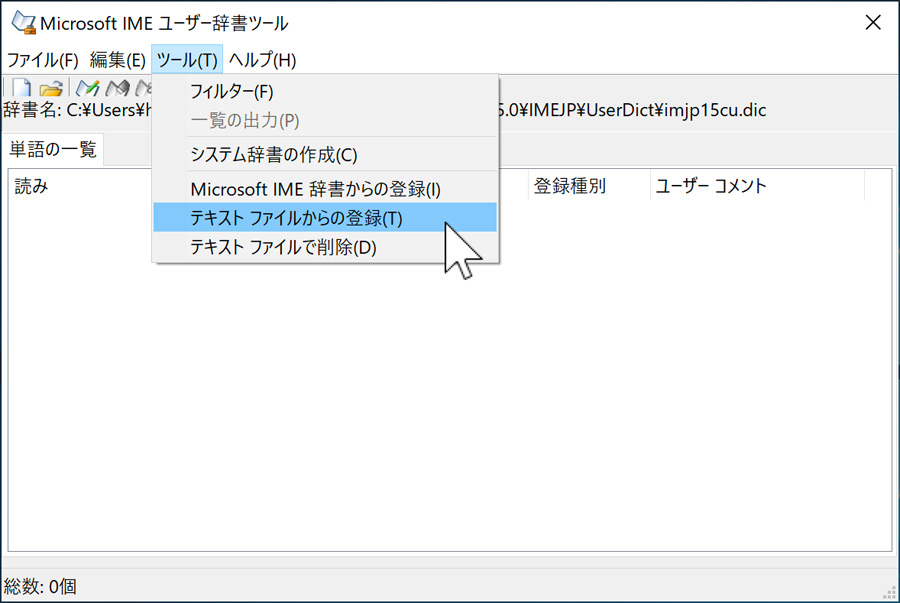This screenshot has width=900, height=603.
Task: Select テキスト ファイルで削除(D)
Action: pos(325,247)
